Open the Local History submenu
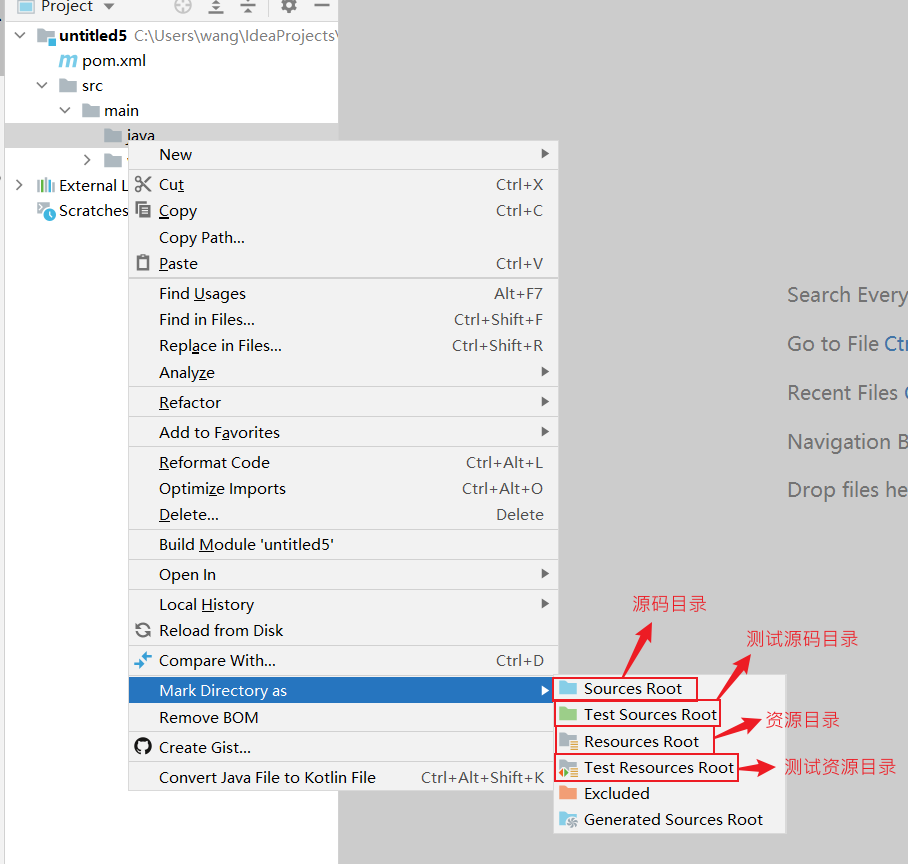The width and height of the screenshot is (908, 864). point(343,605)
